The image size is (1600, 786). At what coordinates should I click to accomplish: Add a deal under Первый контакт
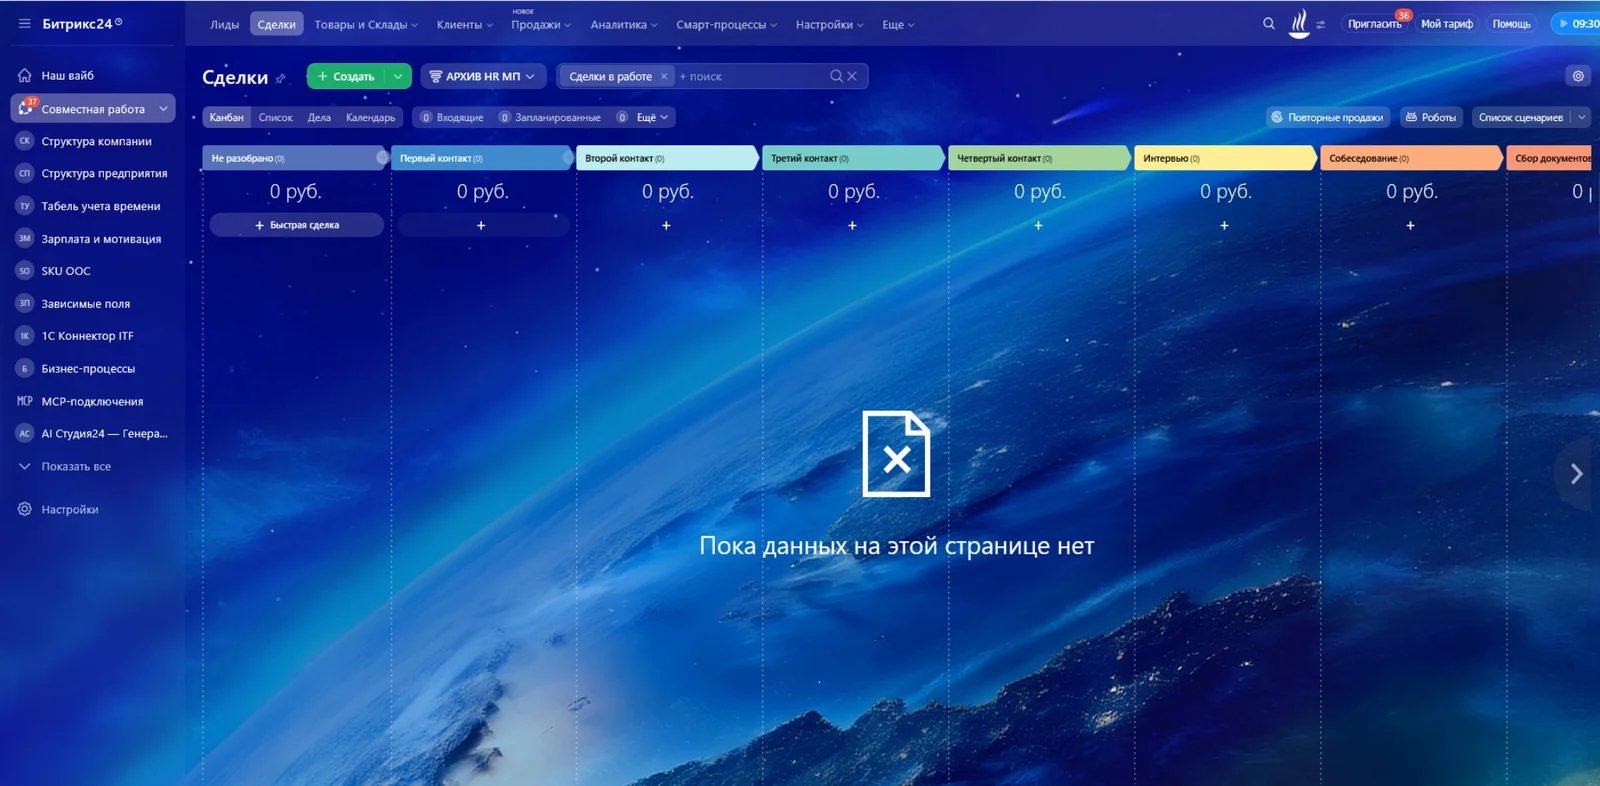point(481,225)
